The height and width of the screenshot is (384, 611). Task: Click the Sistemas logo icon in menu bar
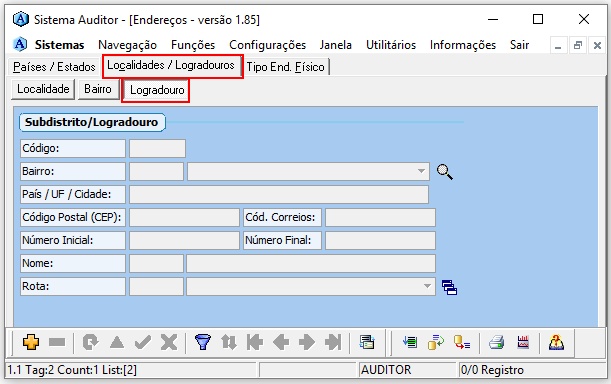[20, 44]
